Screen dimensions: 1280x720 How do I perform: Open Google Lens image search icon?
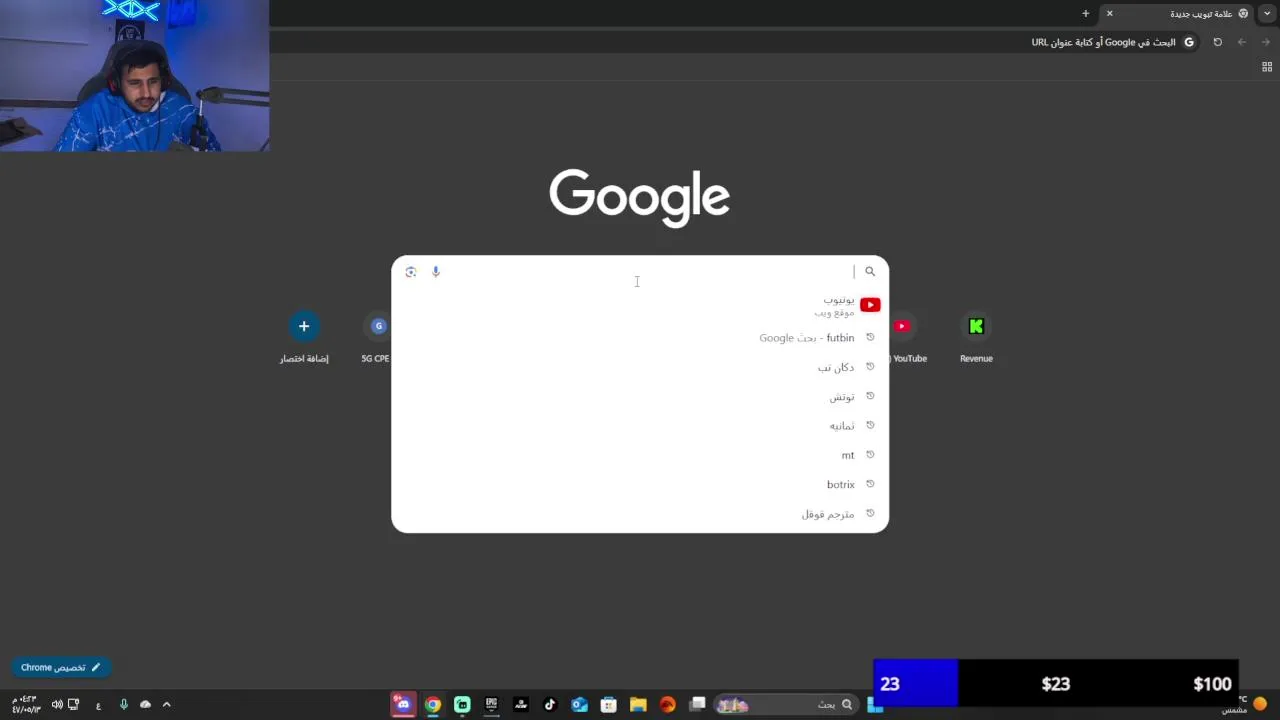[411, 271]
